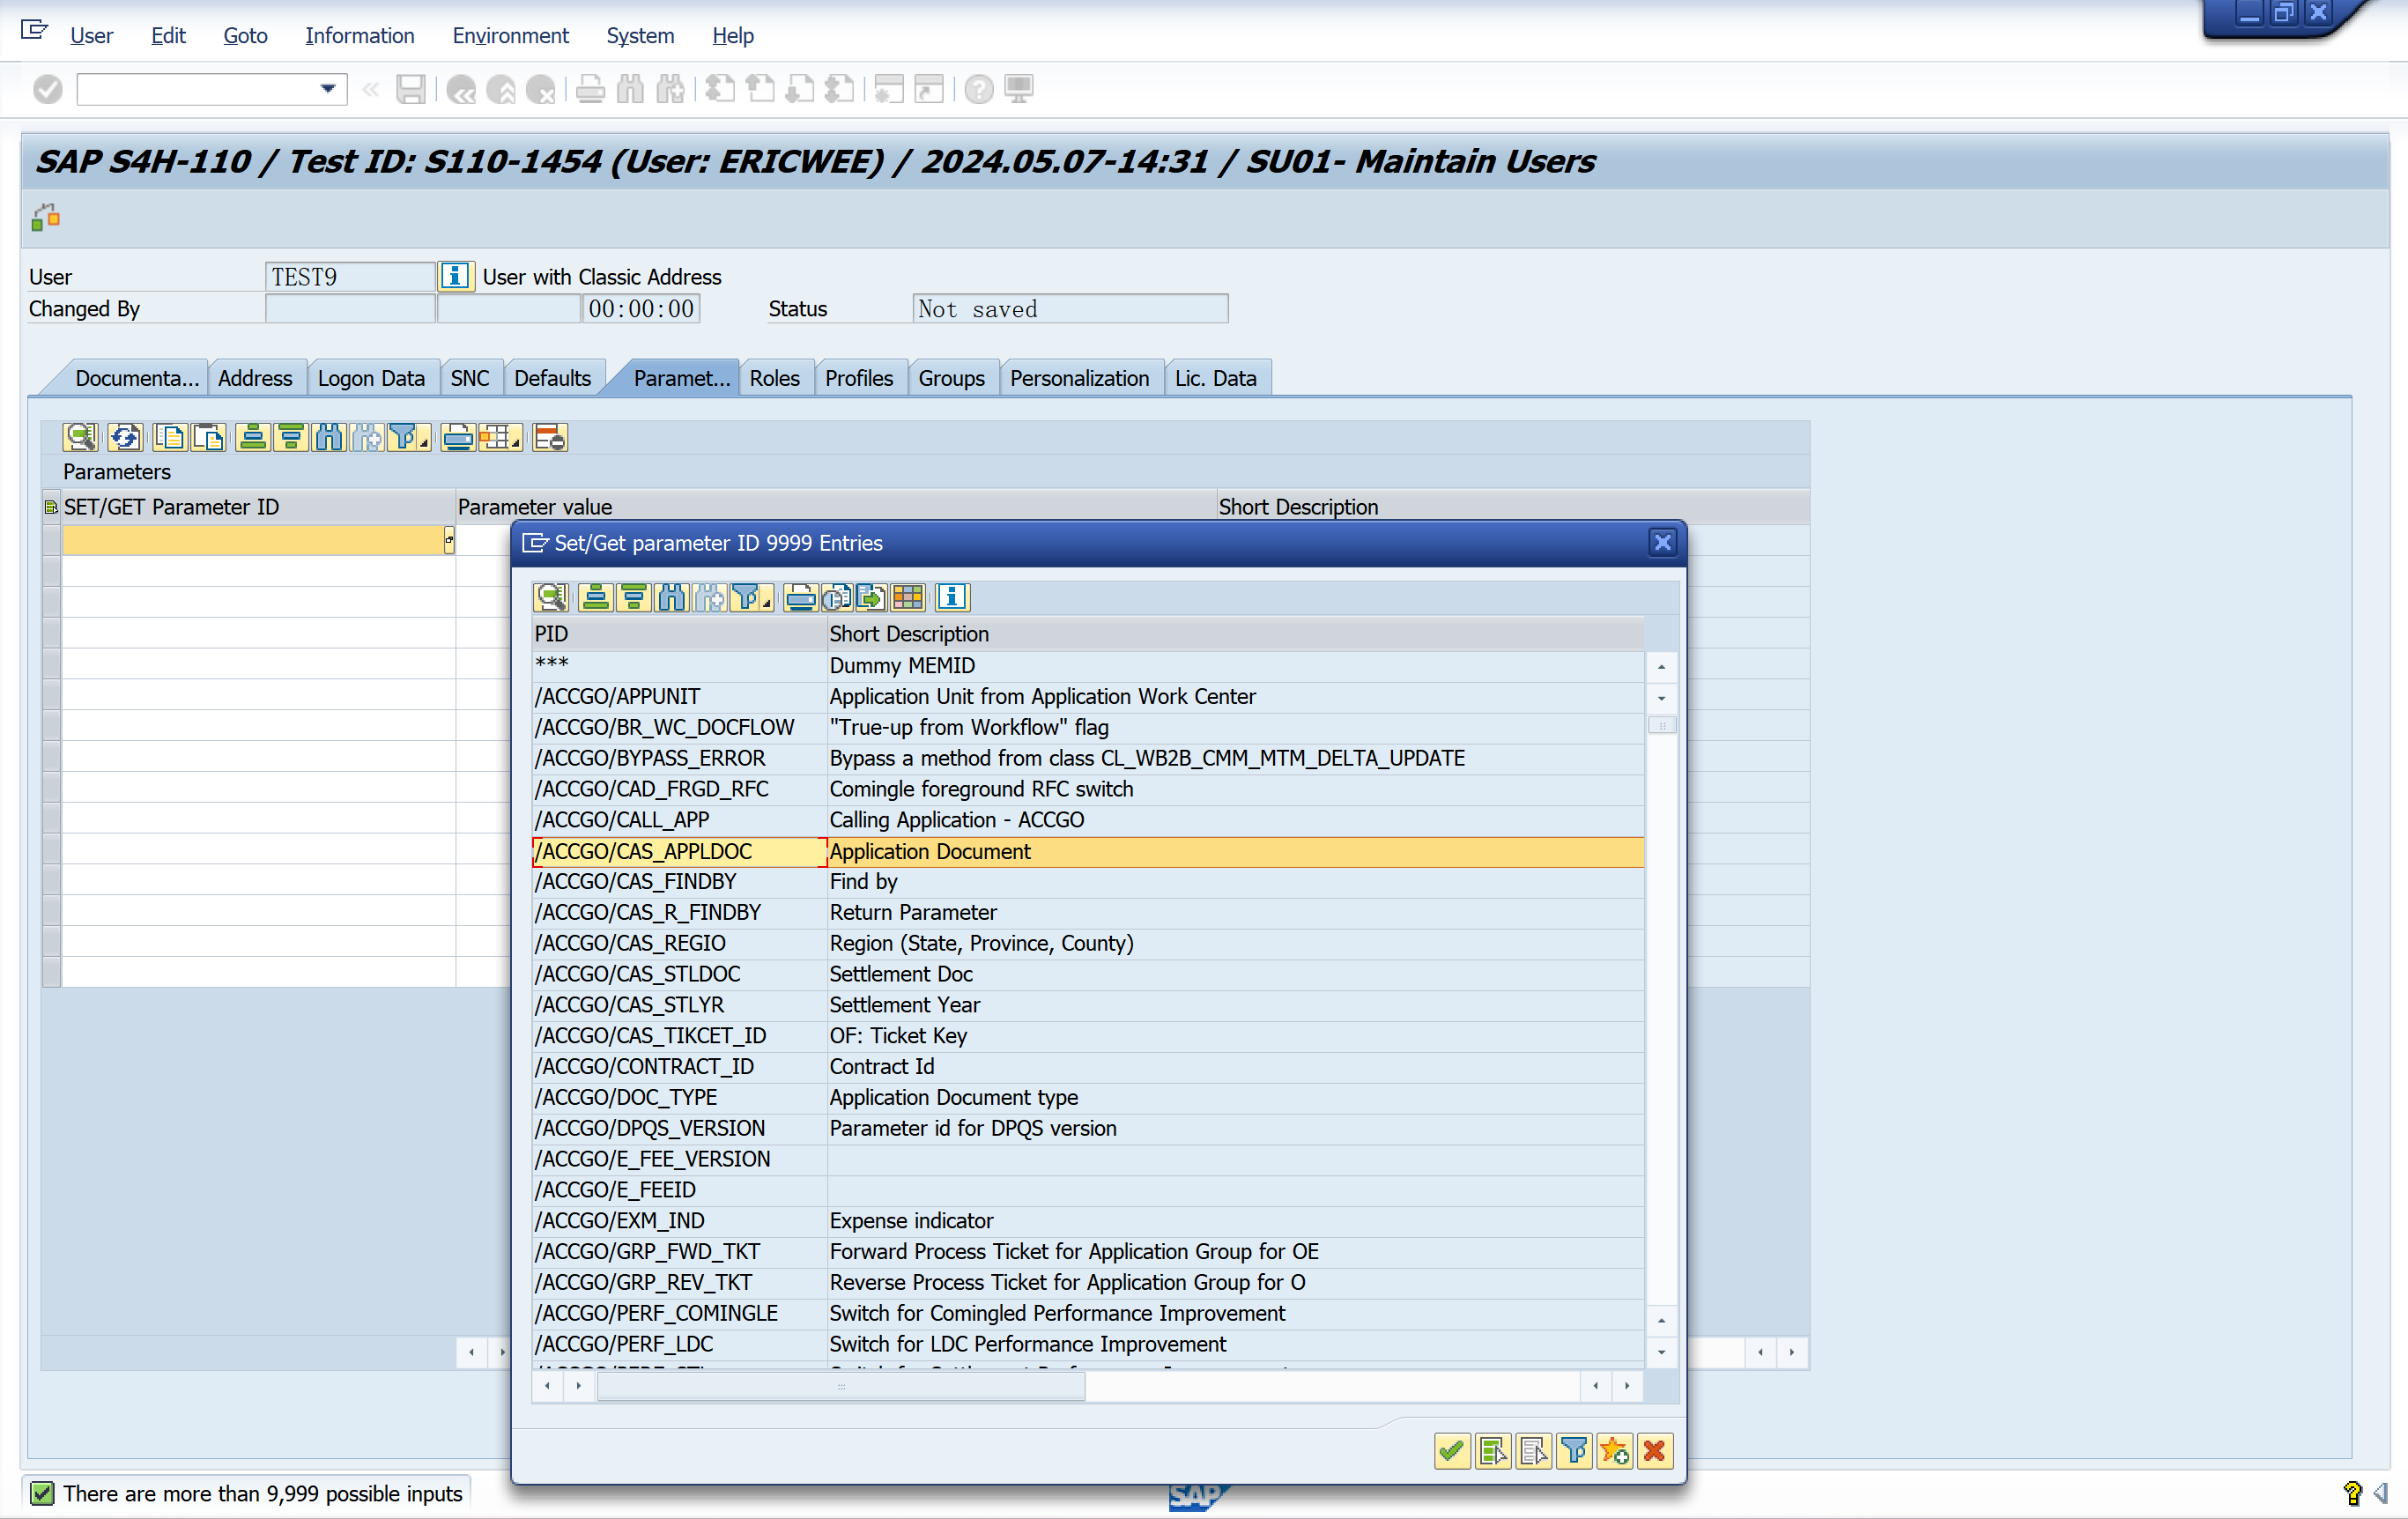Viewport: 2408px width, 1519px height.
Task: Switch to Logon Data tab
Action: pos(370,378)
